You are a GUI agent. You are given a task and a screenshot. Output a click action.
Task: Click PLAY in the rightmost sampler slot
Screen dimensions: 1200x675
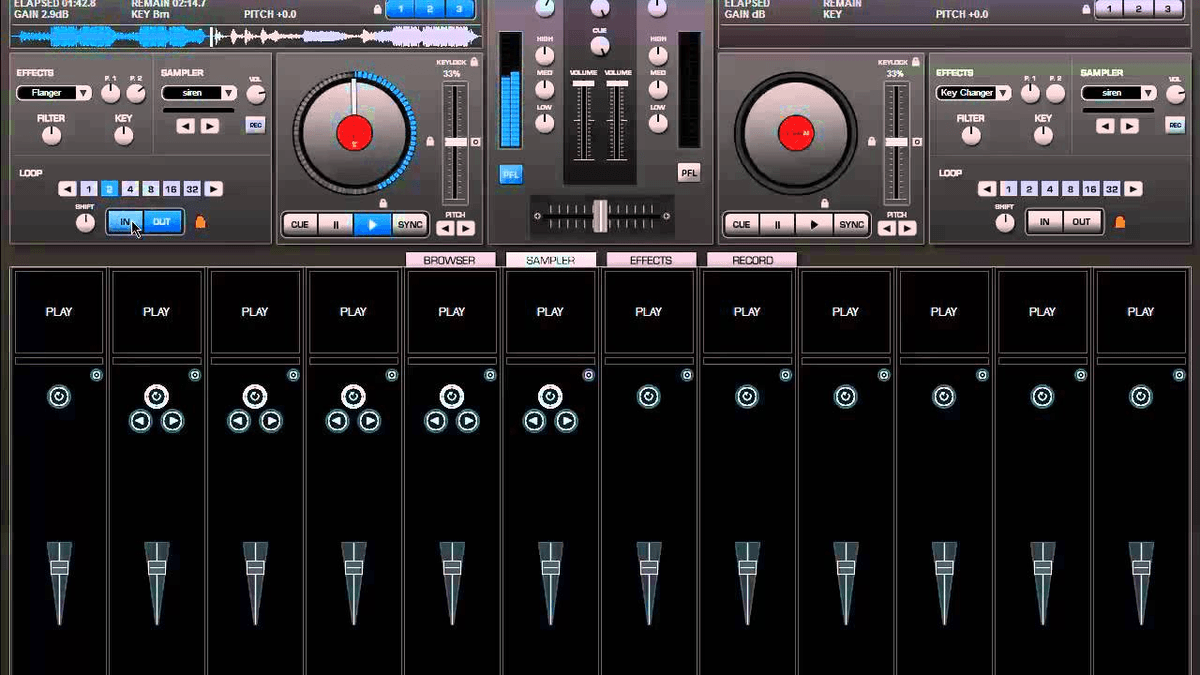pyautogui.click(x=1141, y=311)
